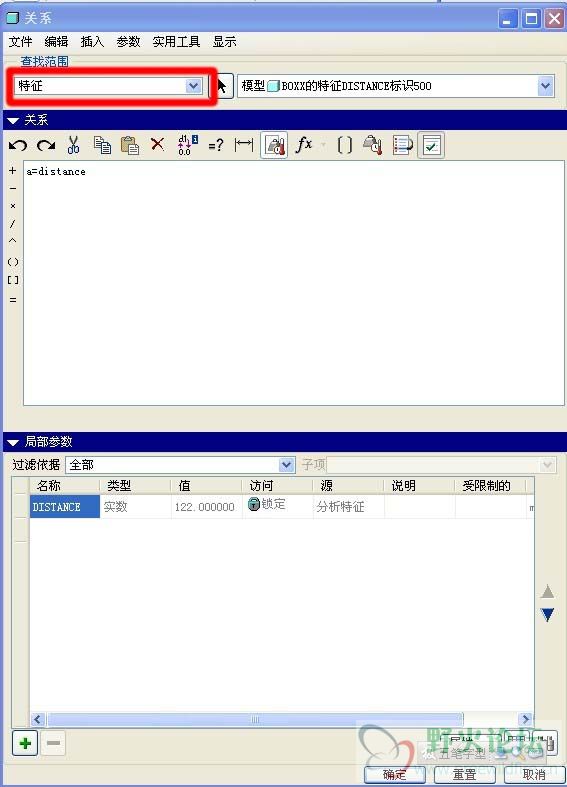
Task: Click the =? evaluate expression icon
Action: click(x=215, y=146)
